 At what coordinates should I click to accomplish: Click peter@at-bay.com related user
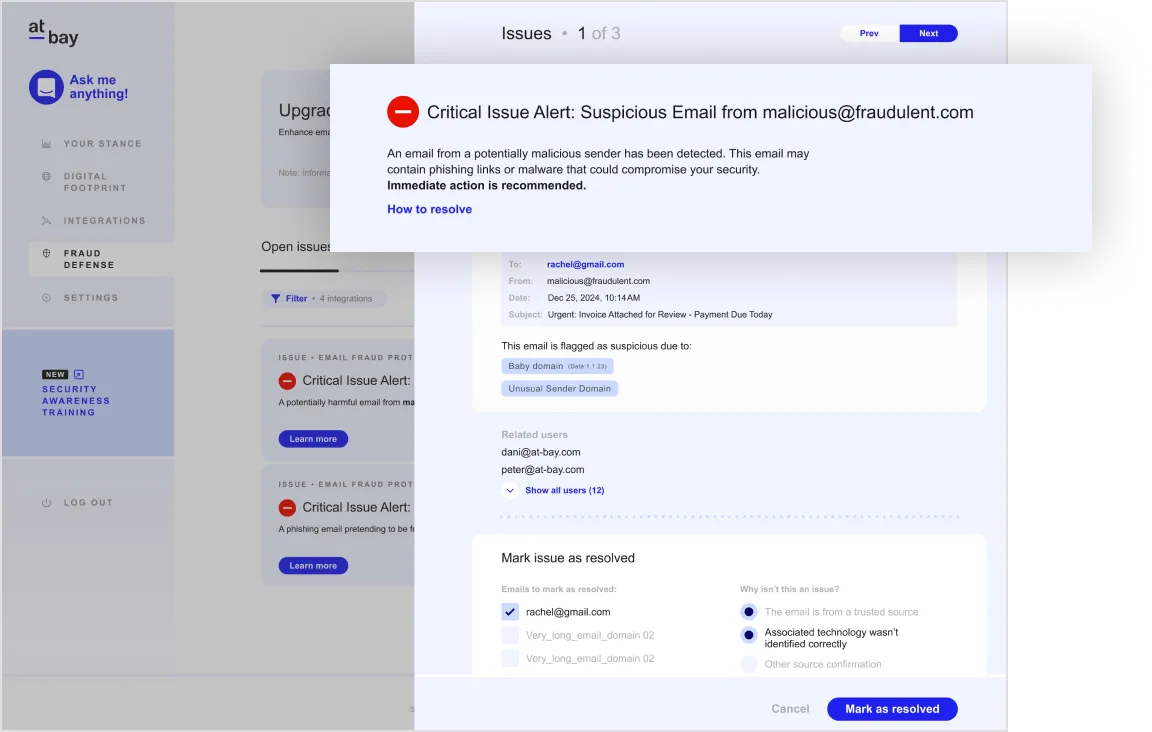click(543, 470)
